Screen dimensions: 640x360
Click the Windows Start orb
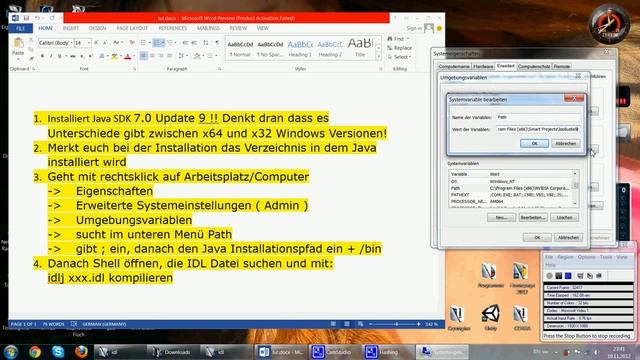coord(11,351)
